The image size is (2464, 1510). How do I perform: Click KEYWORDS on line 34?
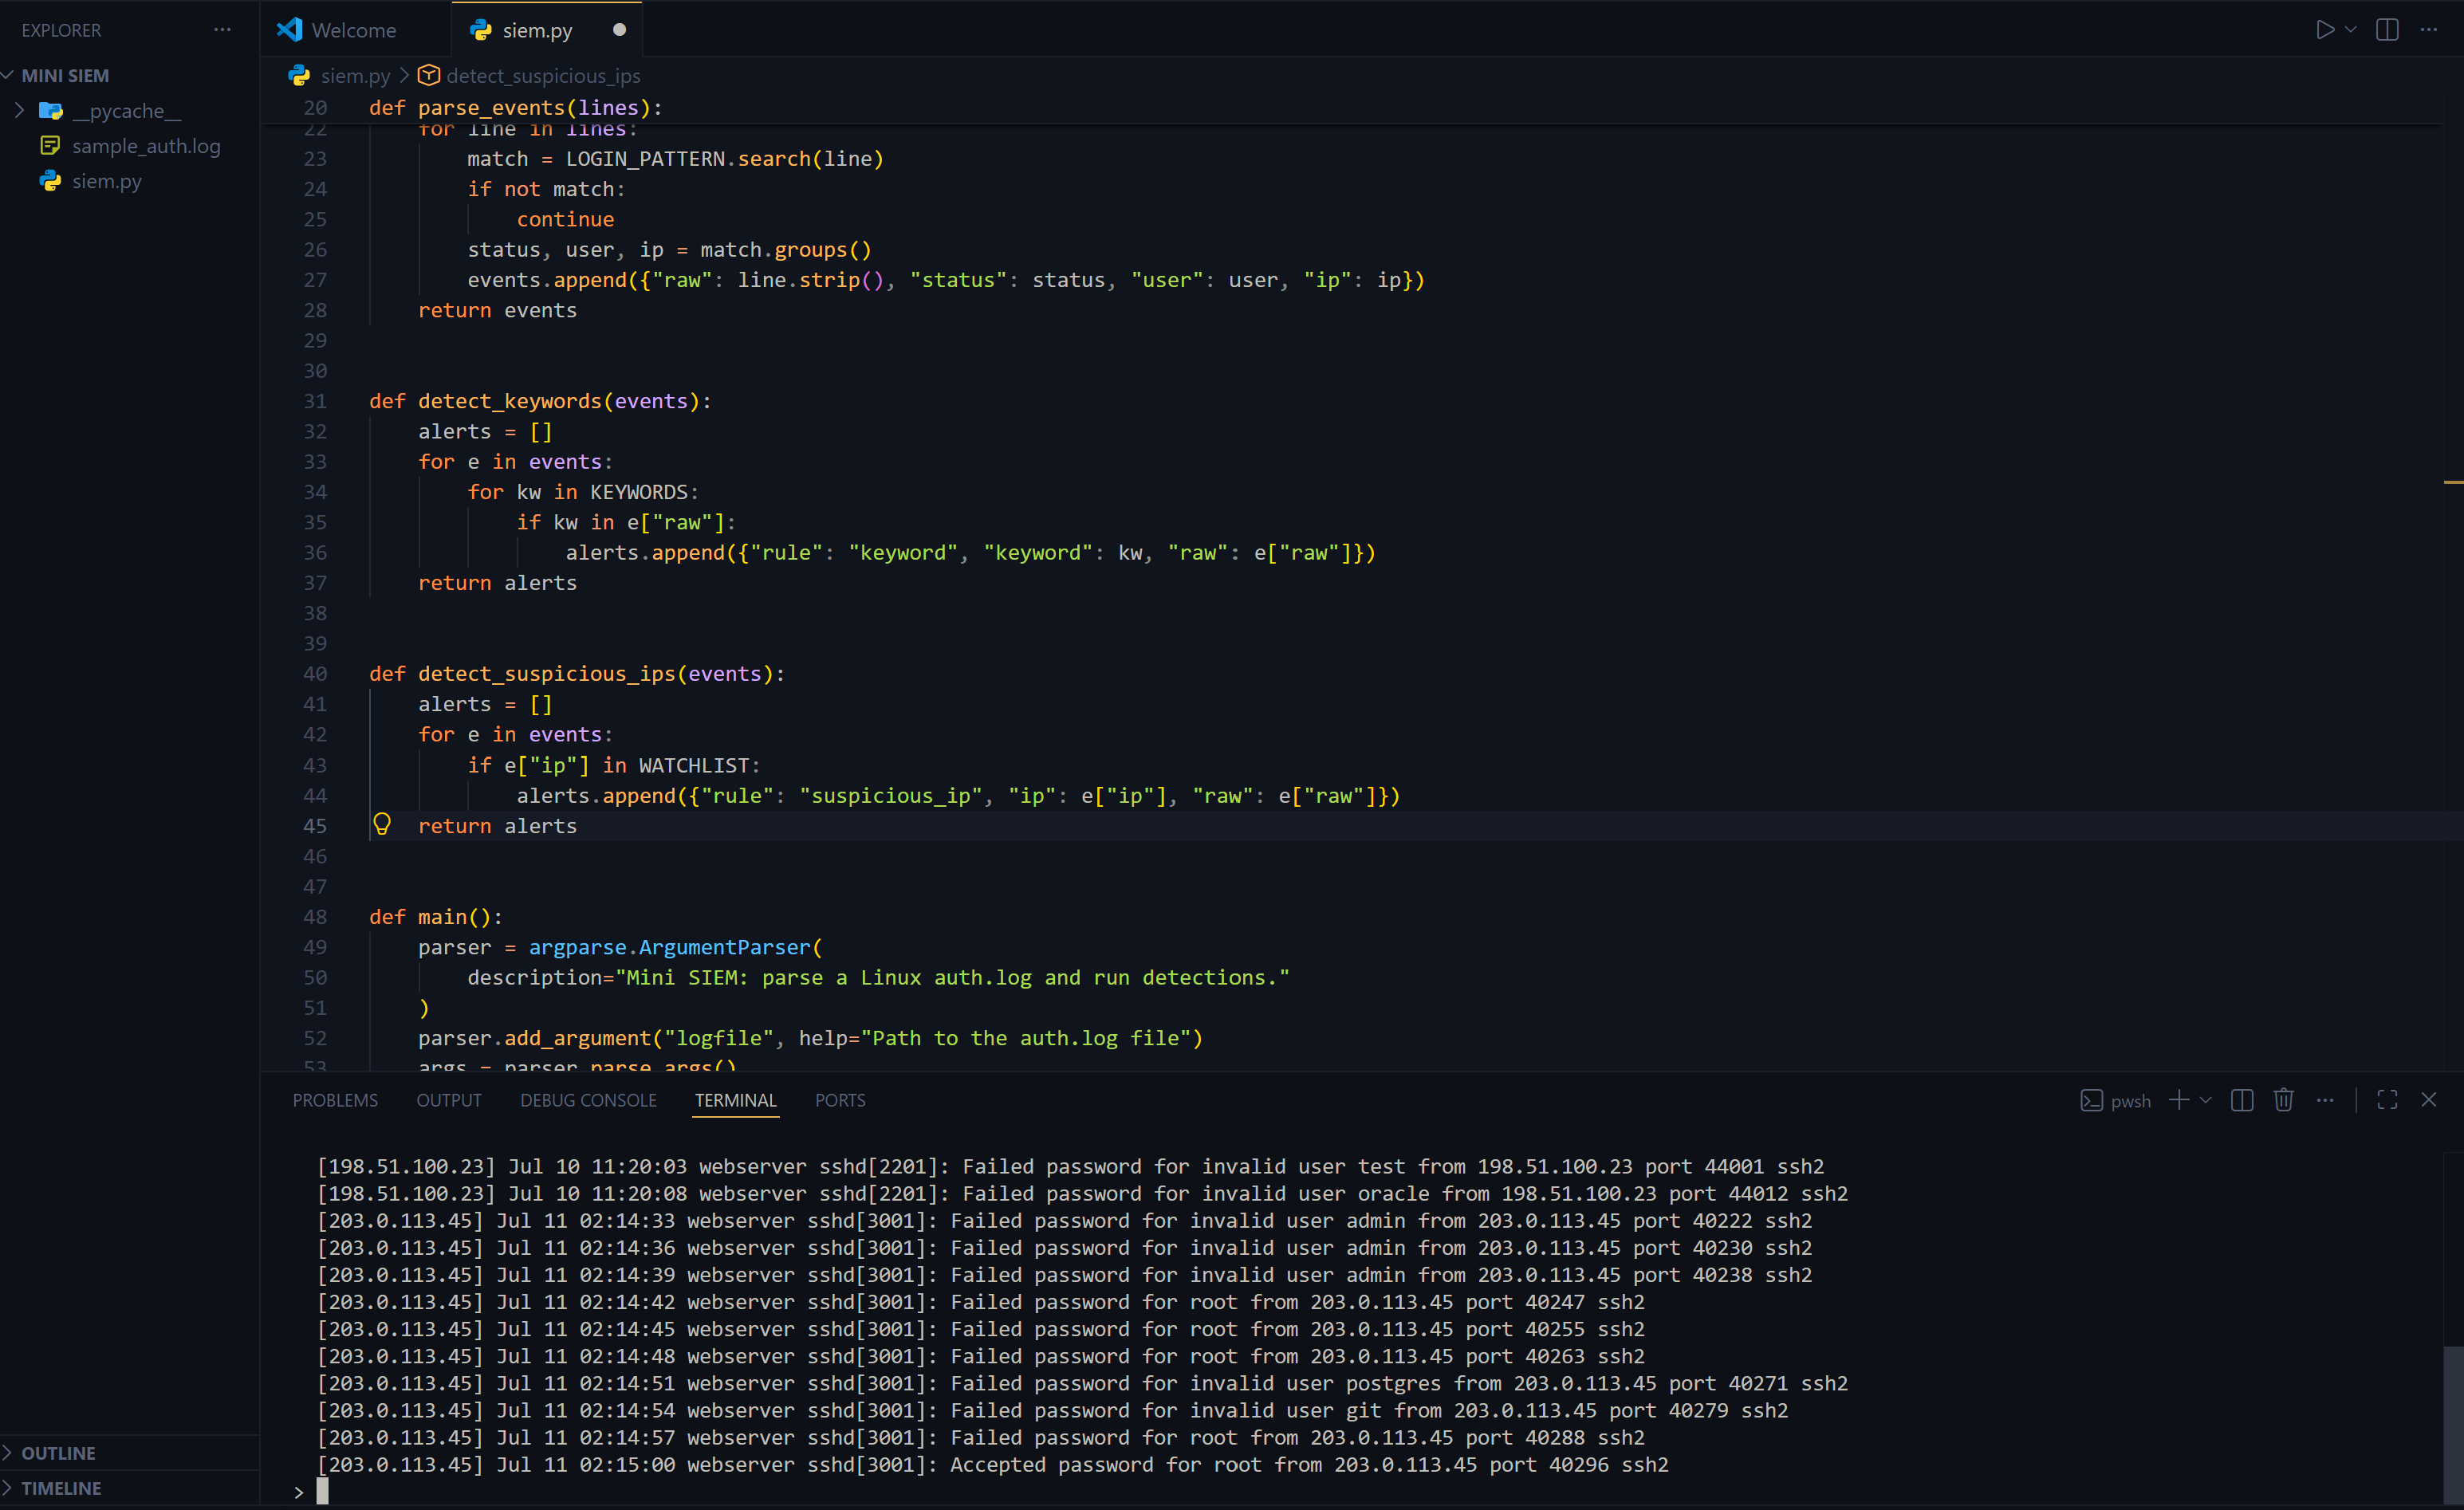(639, 492)
